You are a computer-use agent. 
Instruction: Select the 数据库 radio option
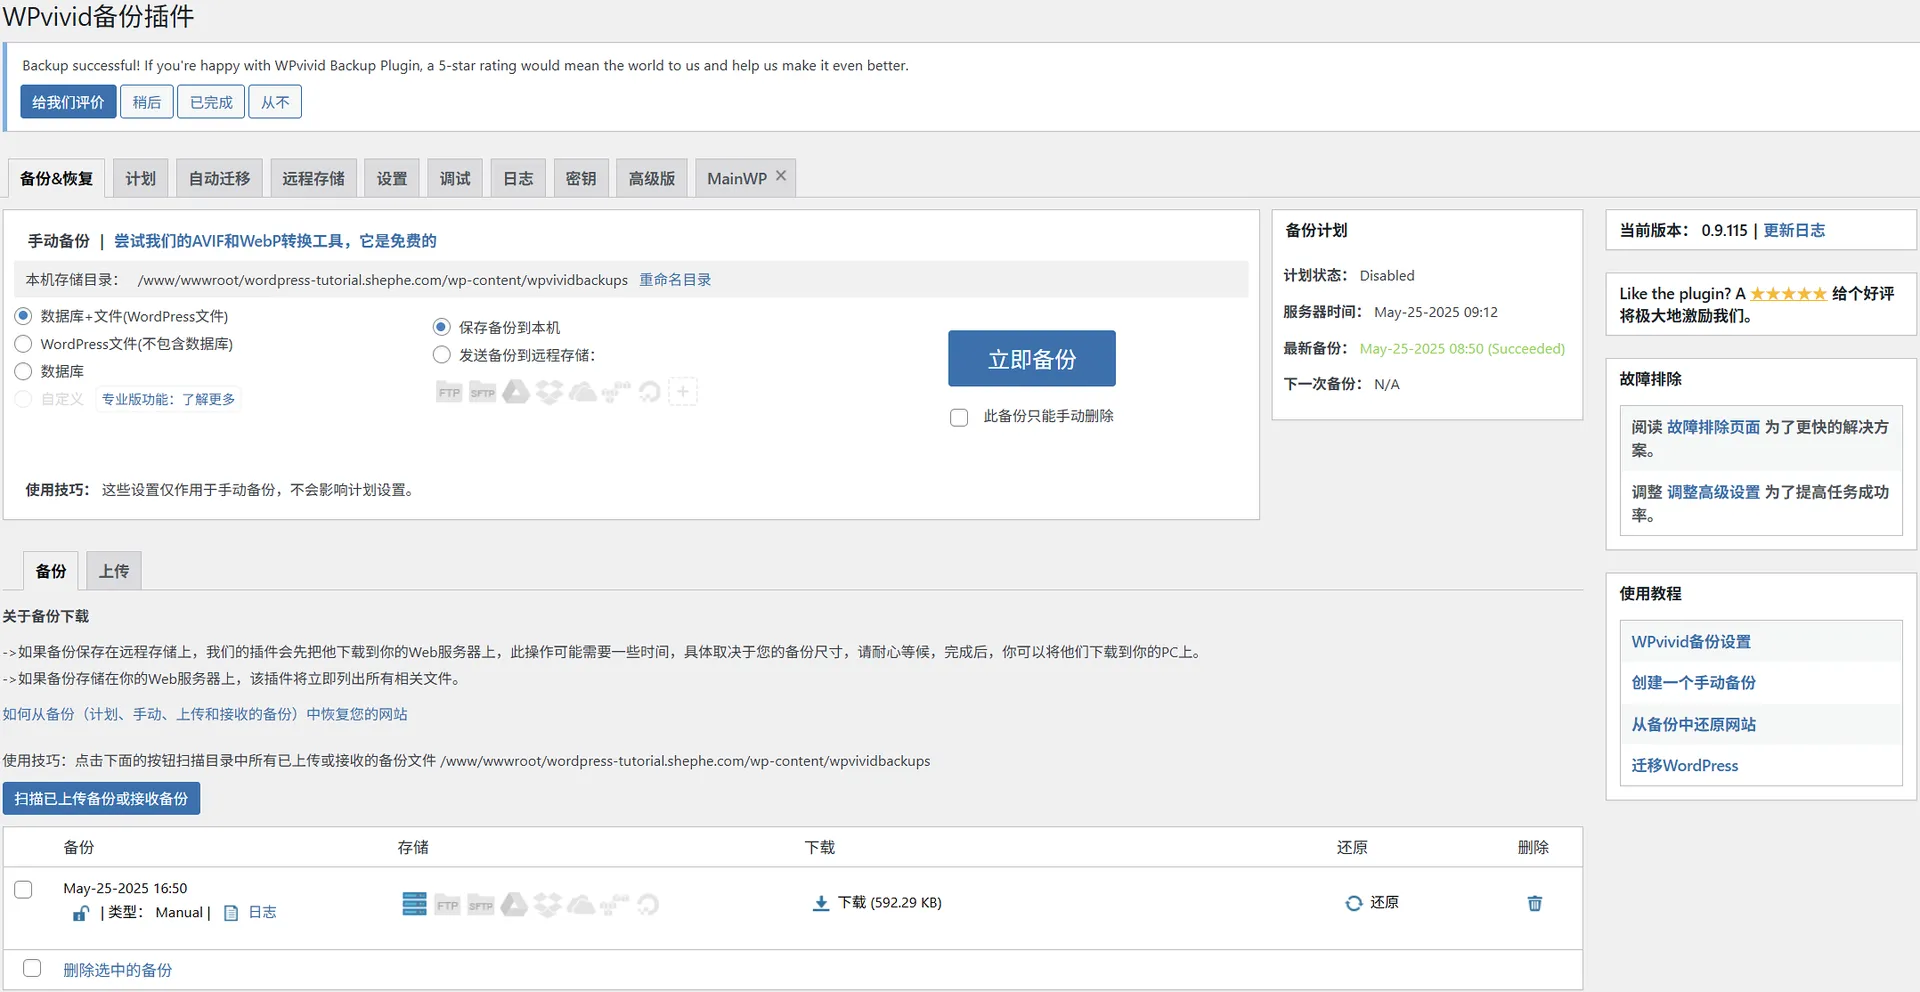[x=24, y=371]
